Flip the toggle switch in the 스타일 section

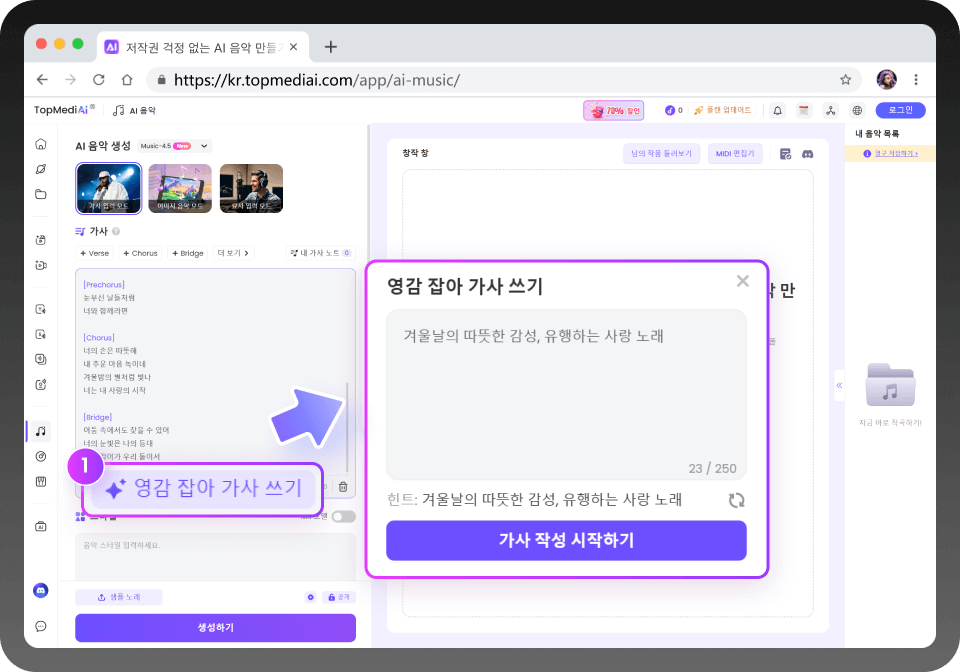[x=346, y=516]
